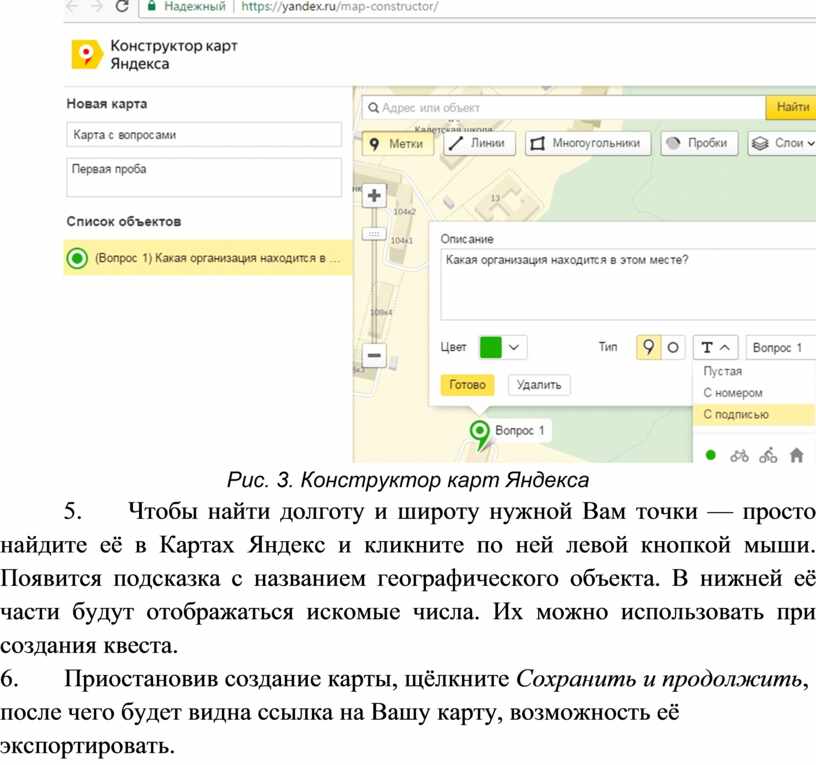This screenshot has height=765, width=816.
Task: Select the Метки tool
Action: coord(398,144)
